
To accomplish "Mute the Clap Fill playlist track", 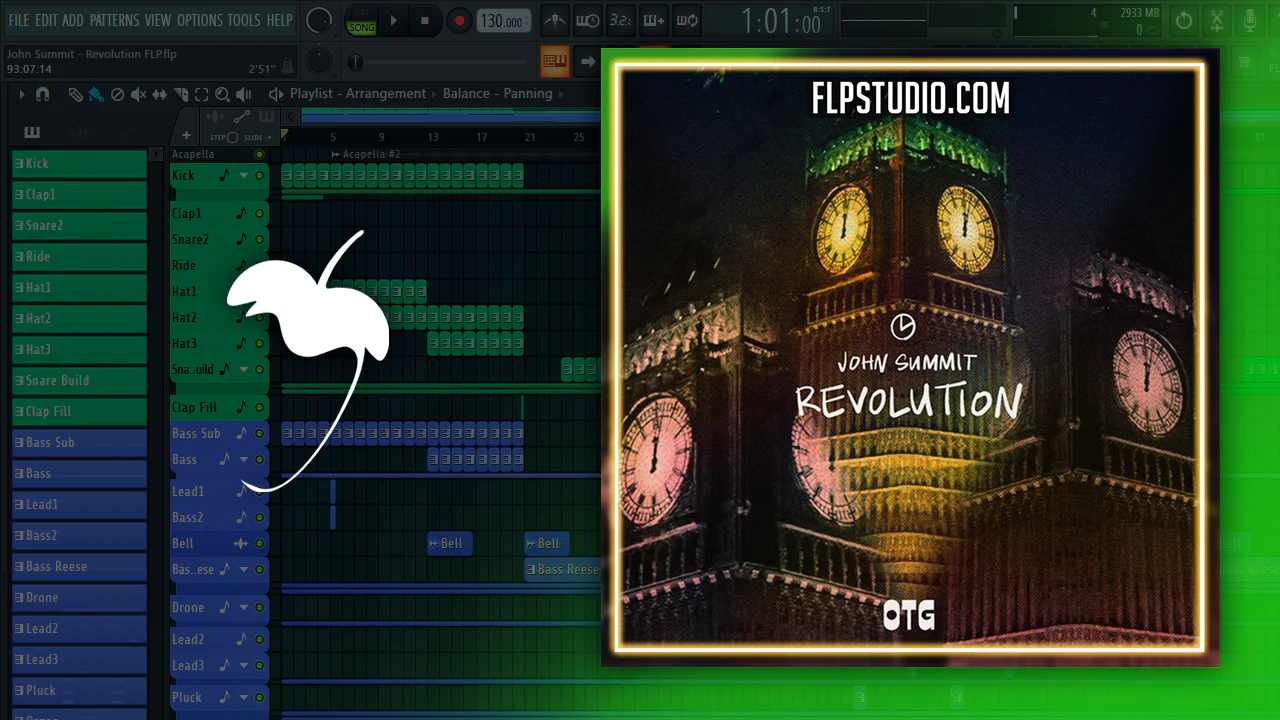I will coord(260,408).
